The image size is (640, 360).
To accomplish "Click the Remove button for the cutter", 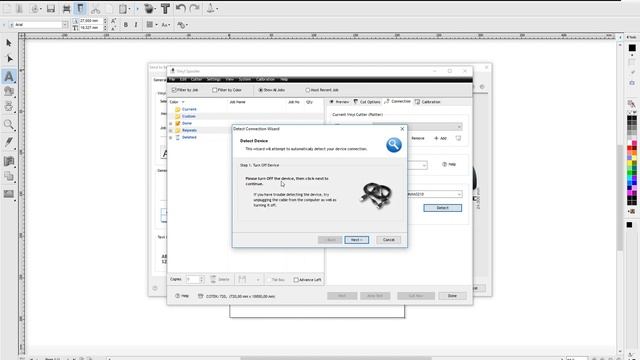I will pos(418,138).
